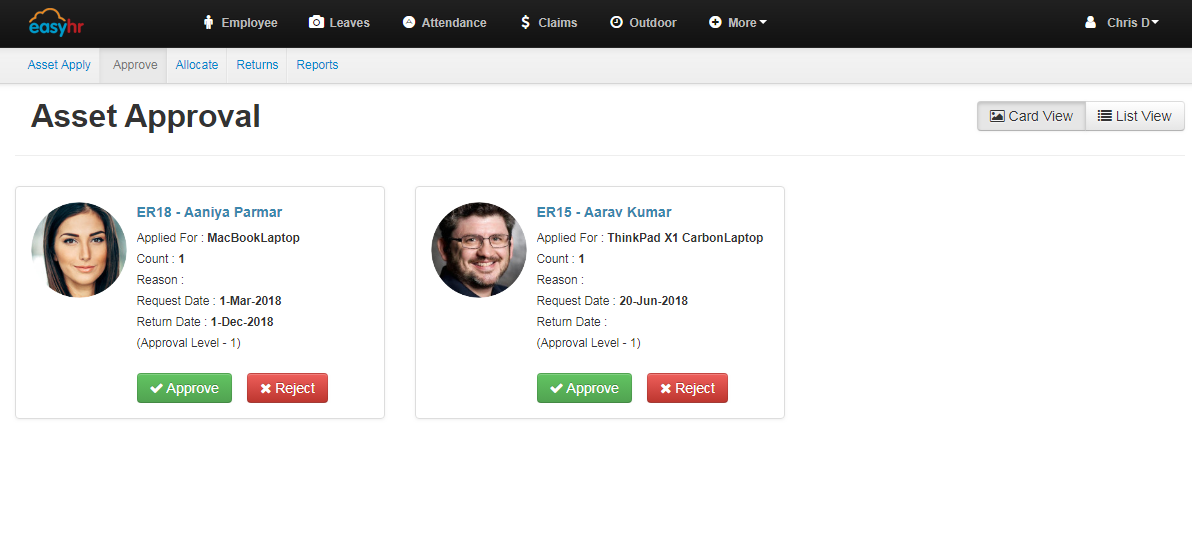Open the Returns tab

pyautogui.click(x=257, y=65)
